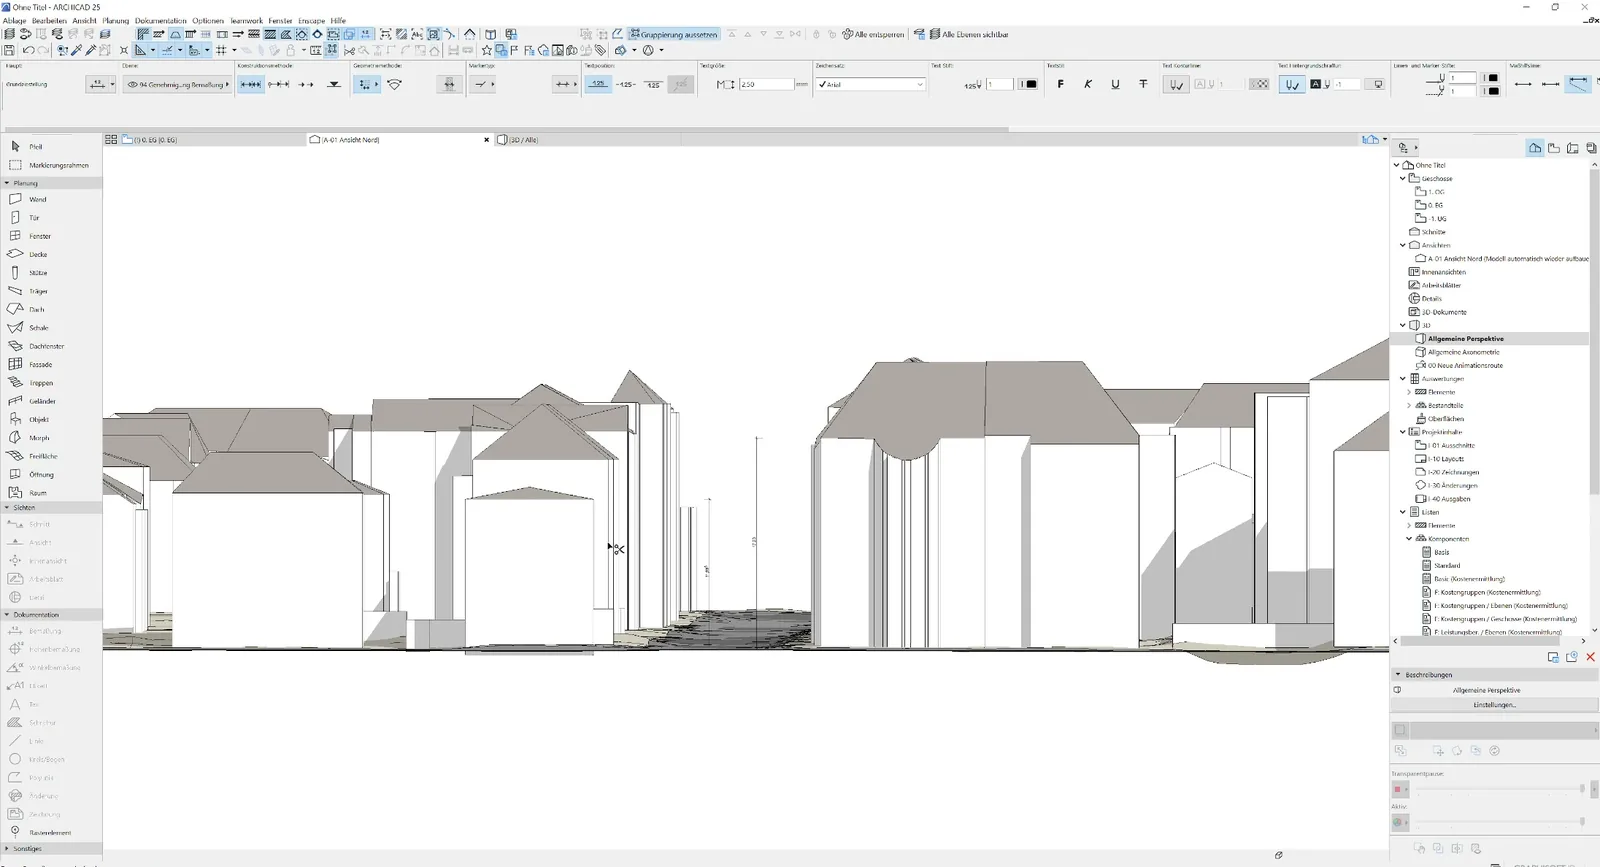Collapse the Auswertungen tree node
This screenshot has width=1600, height=867.
[1403, 378]
